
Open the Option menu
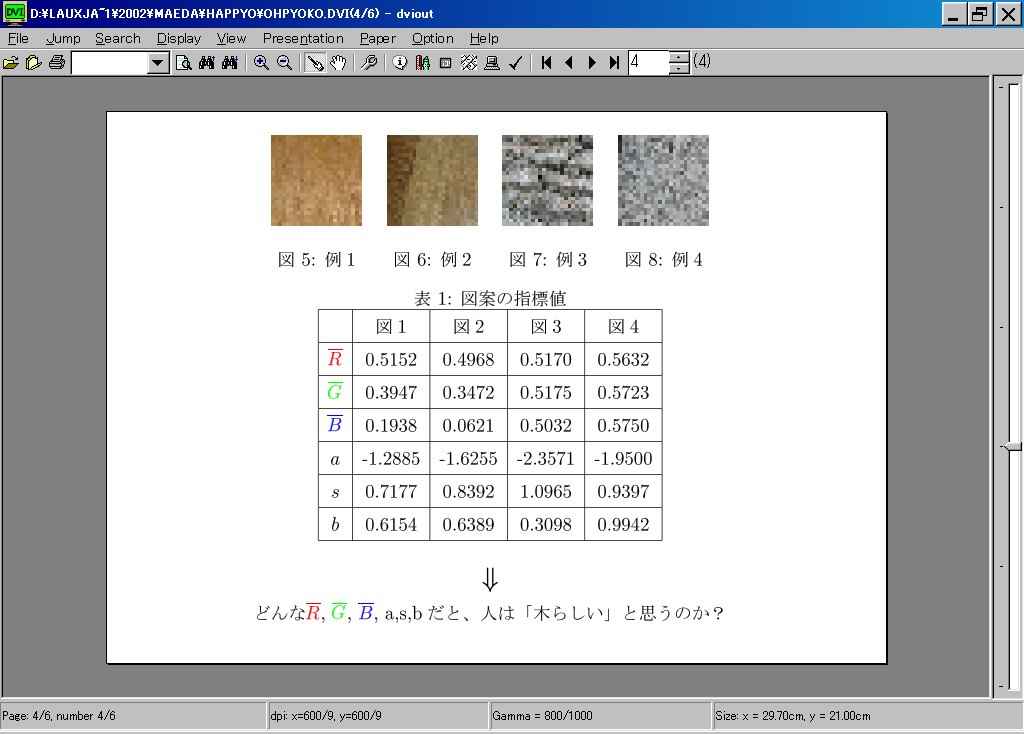[432, 39]
